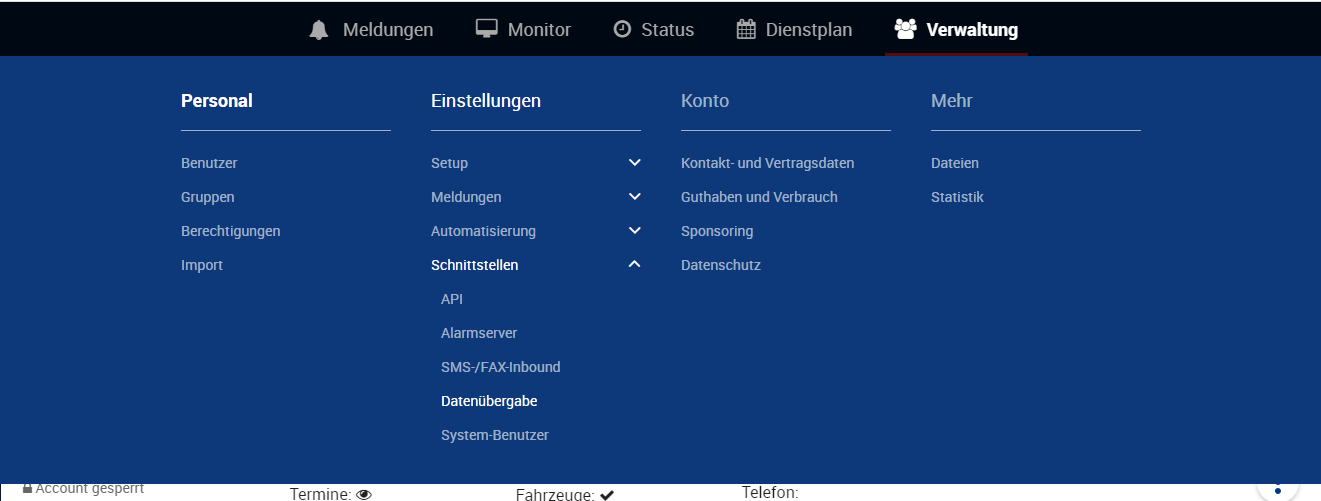The height and width of the screenshot is (501, 1321).
Task: Click the people icon beside Verwaltung
Action: 906,29
